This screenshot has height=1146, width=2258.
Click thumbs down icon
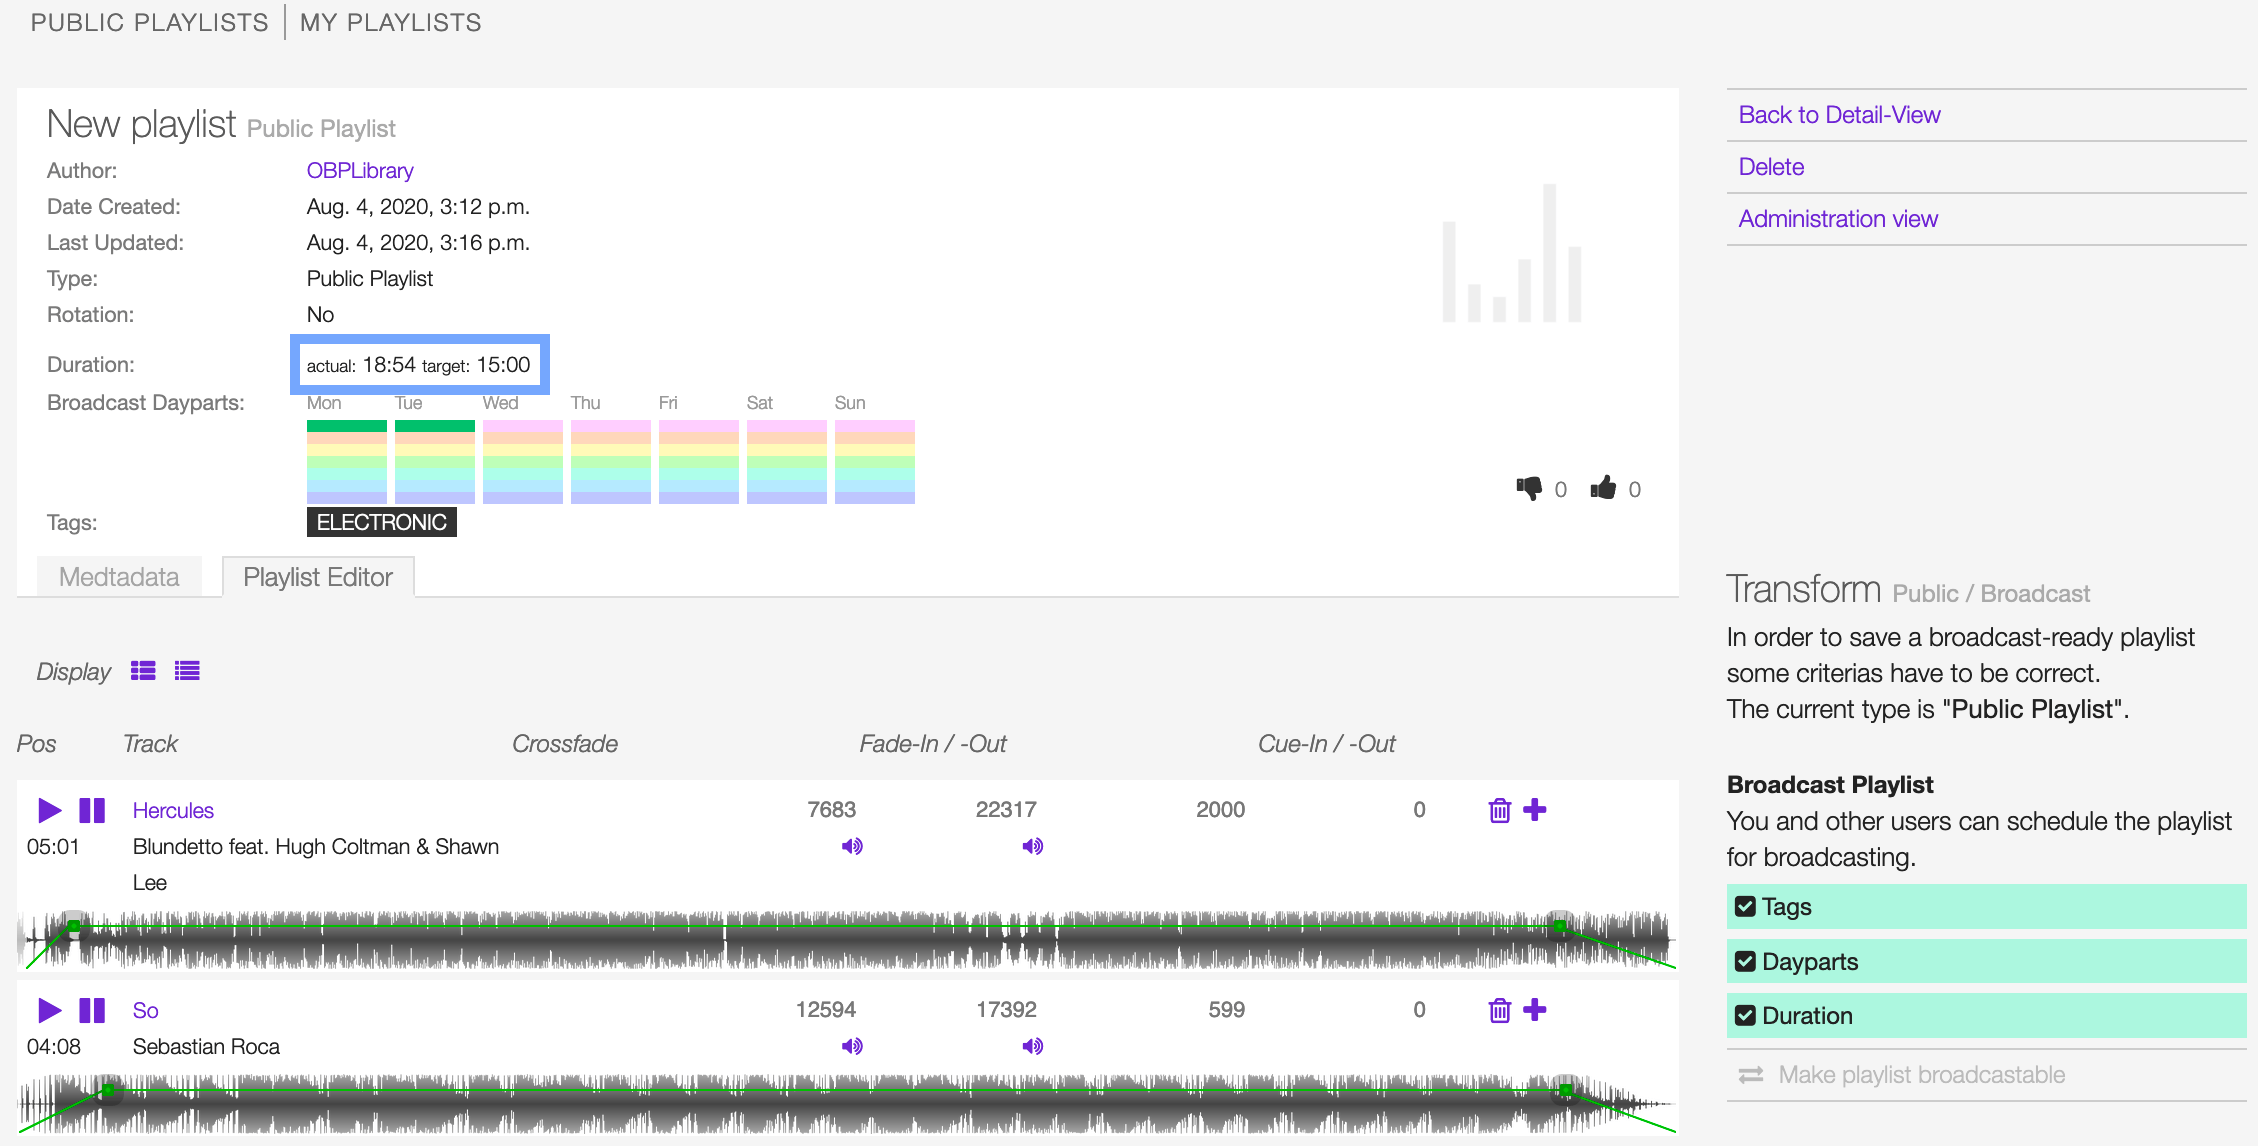(1529, 488)
